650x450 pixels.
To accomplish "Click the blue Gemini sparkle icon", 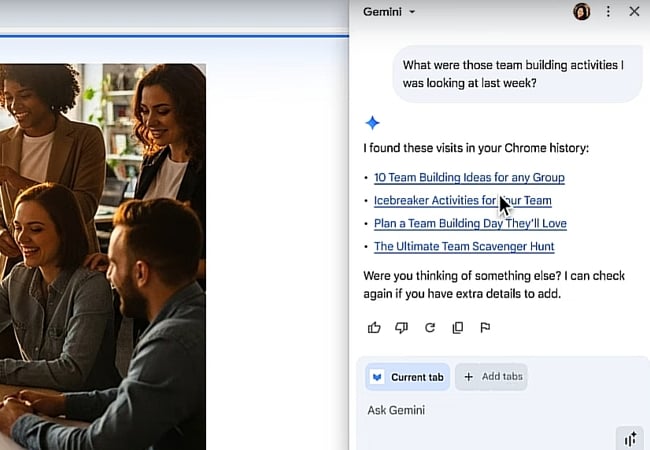I will click(372, 123).
